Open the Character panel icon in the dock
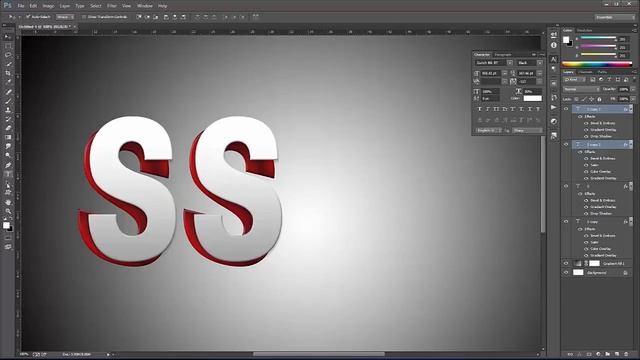This screenshot has width=640, height=360. [553, 60]
